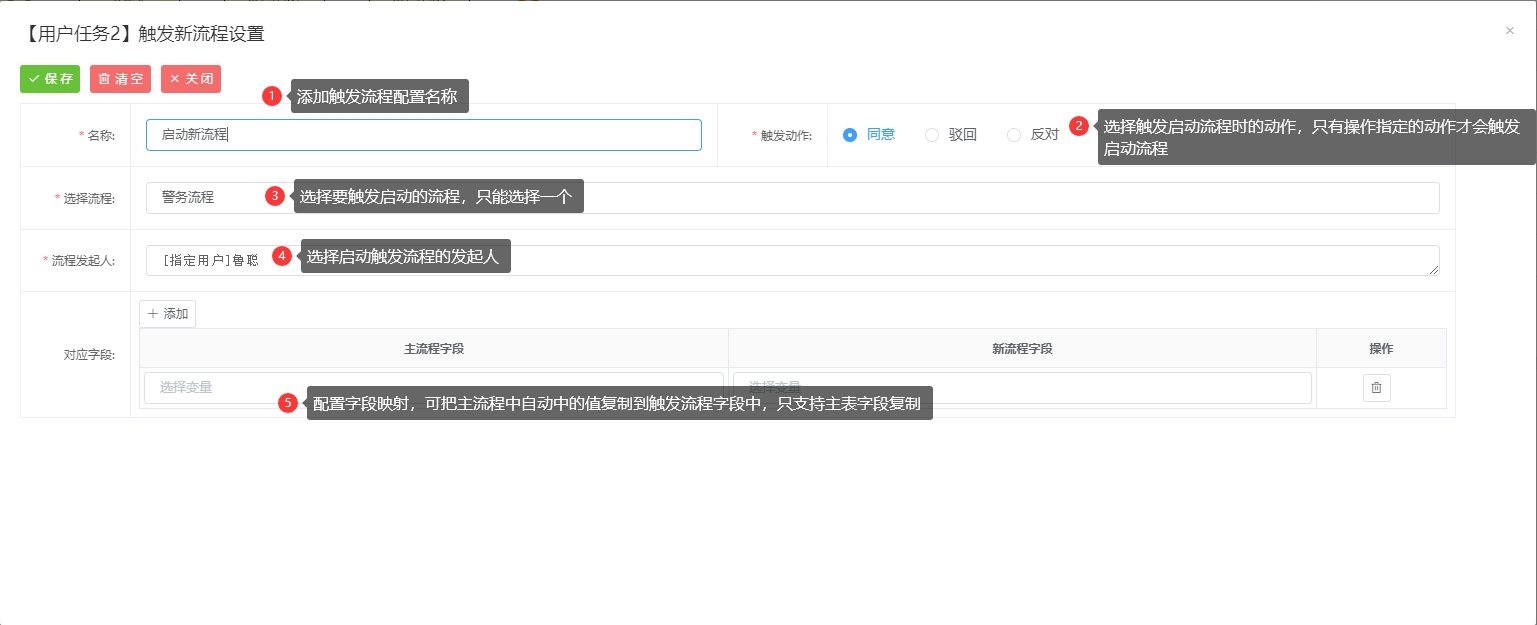Click red badge number 4 by 流程发起人 value
This screenshot has width=1537, height=625.
coord(282,256)
